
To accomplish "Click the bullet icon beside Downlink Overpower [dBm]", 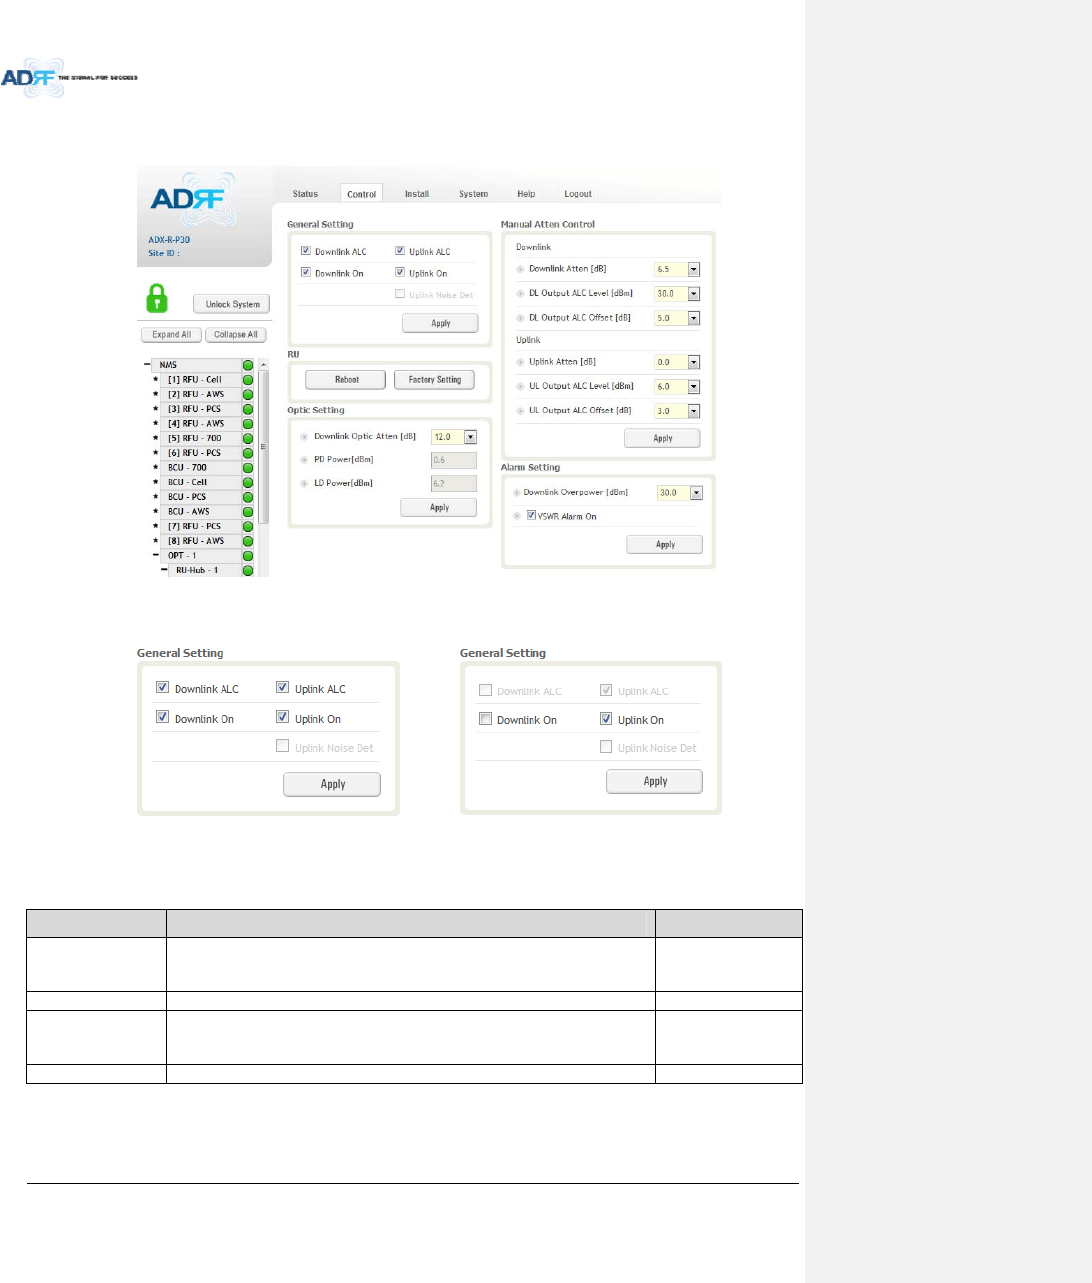I will pos(516,493).
